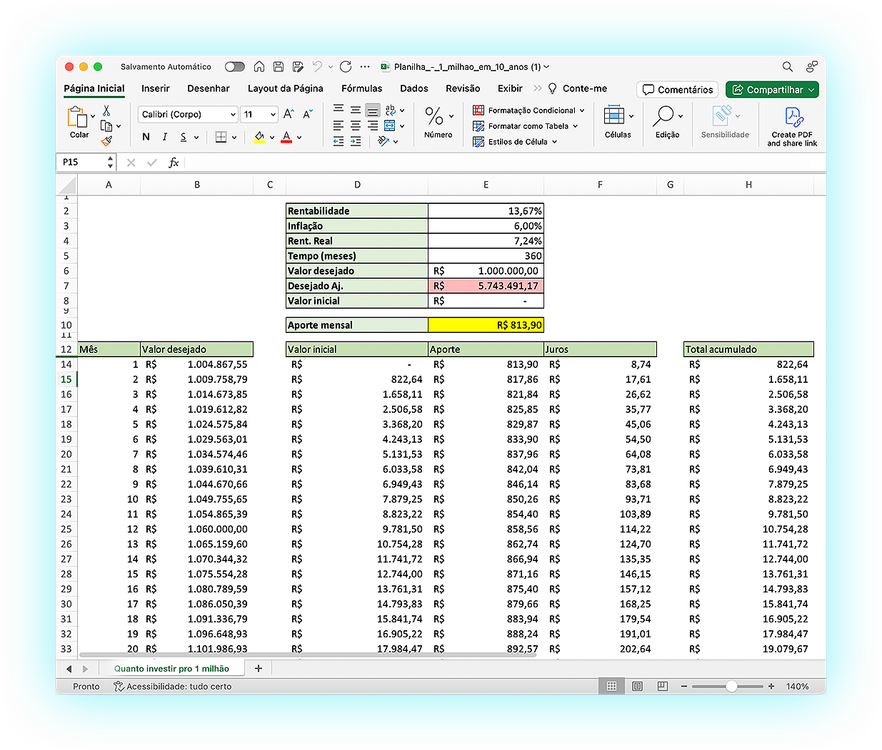Click the zoom slider handle

coord(732,687)
